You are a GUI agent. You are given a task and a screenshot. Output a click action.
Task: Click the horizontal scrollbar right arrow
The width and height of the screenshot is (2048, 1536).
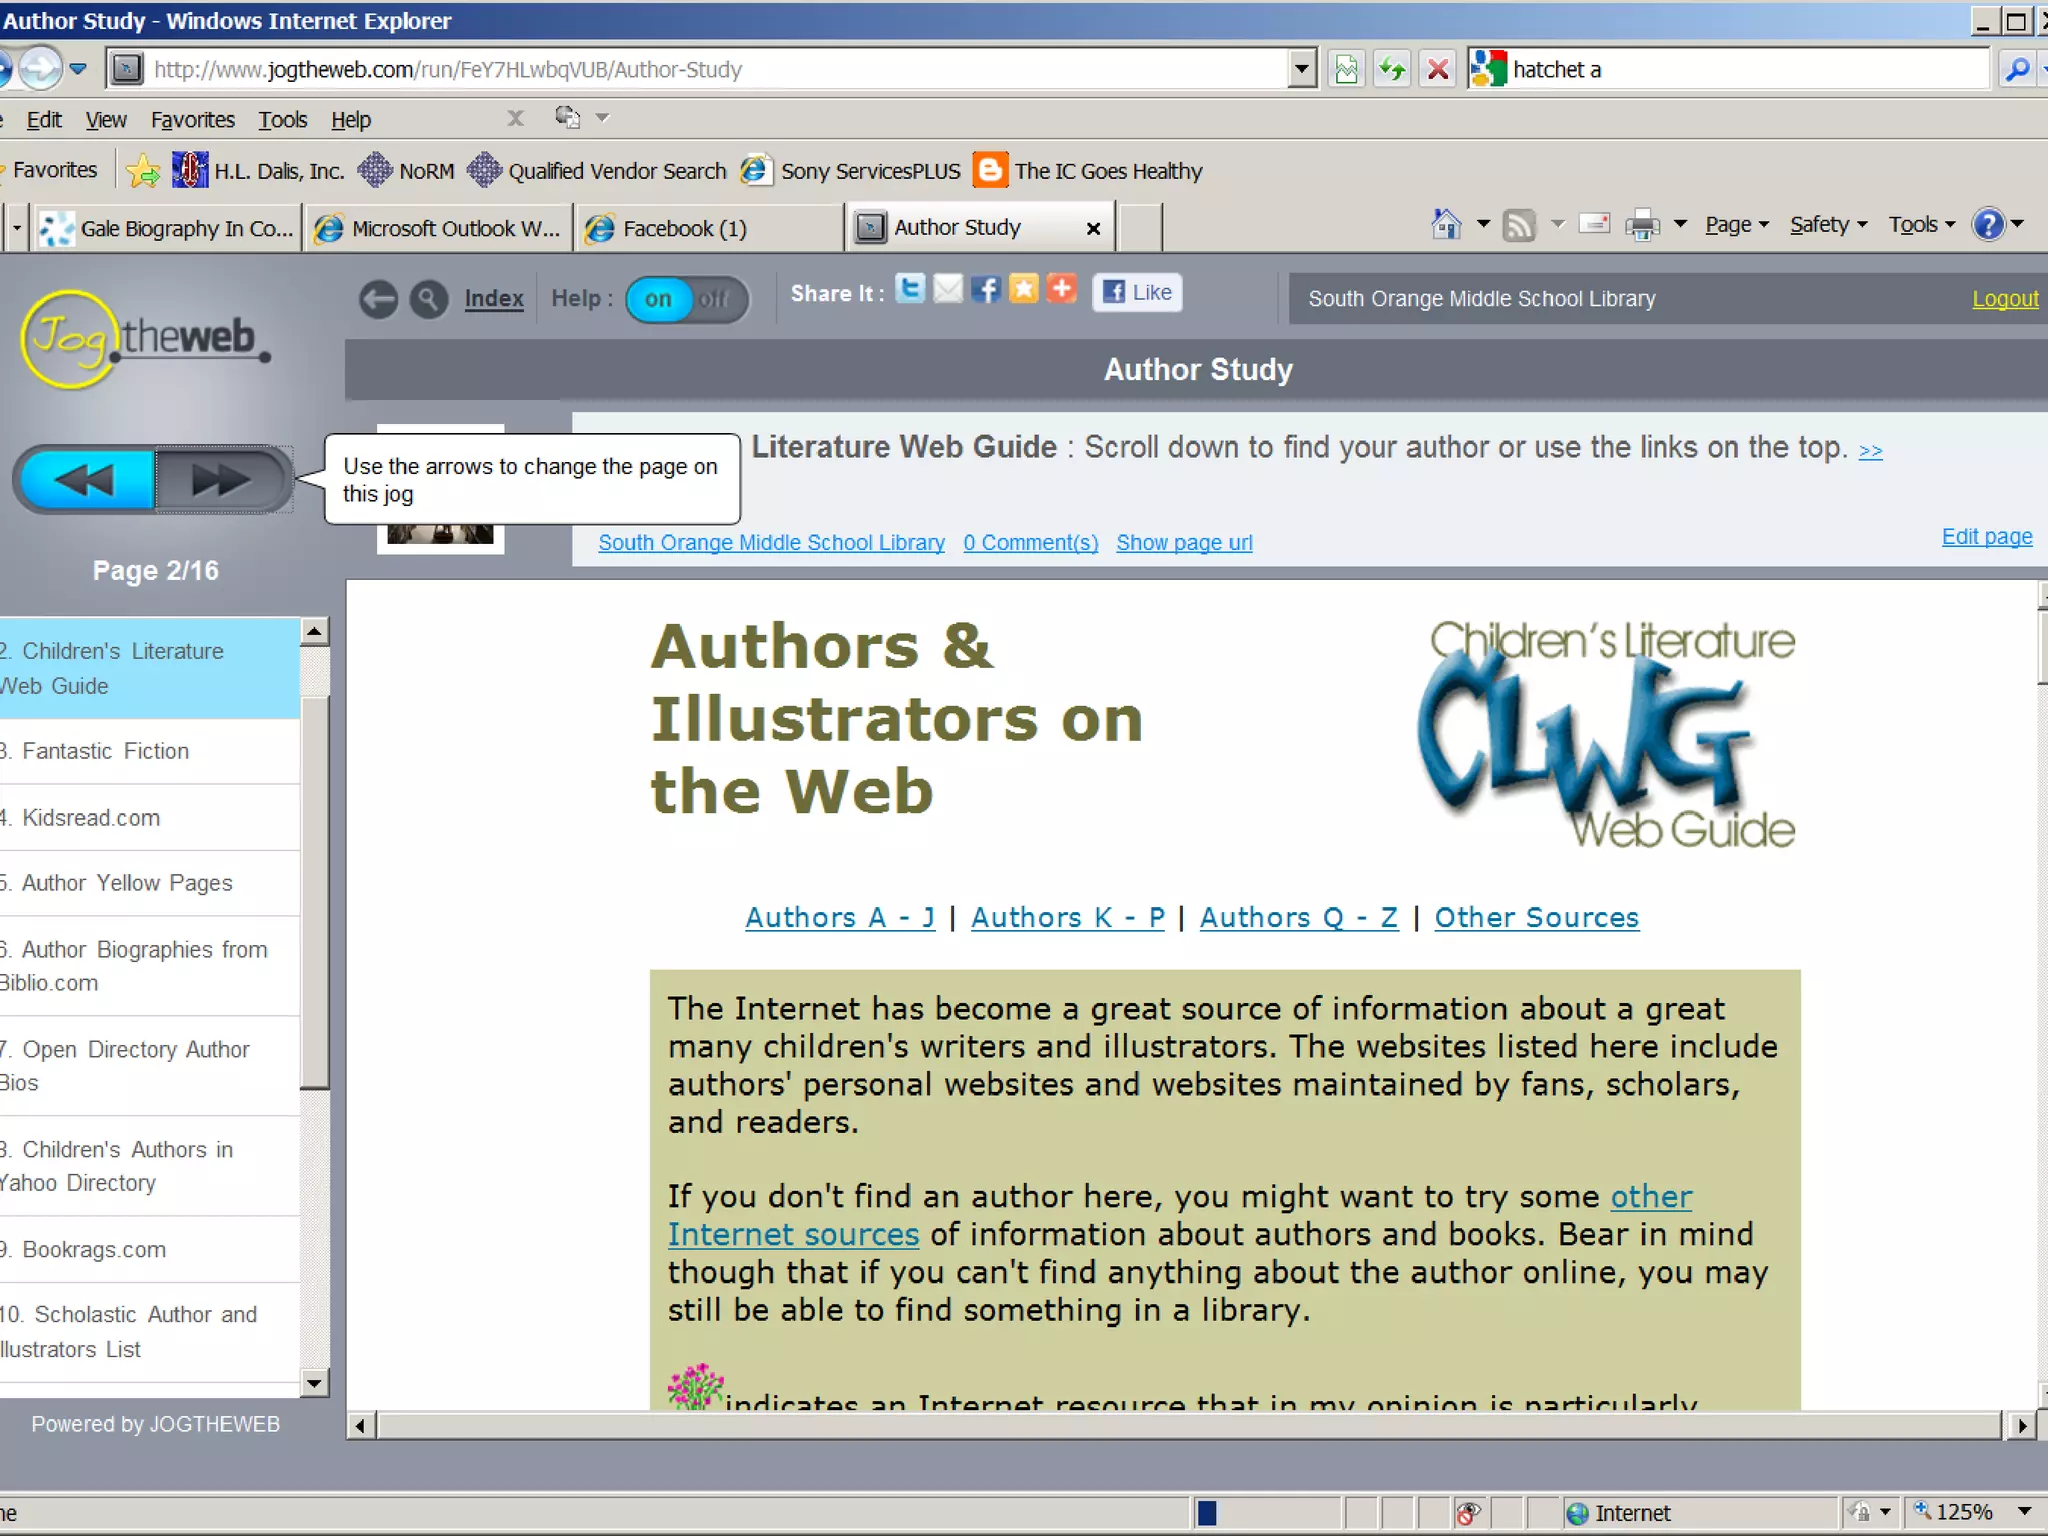(x=2022, y=1425)
